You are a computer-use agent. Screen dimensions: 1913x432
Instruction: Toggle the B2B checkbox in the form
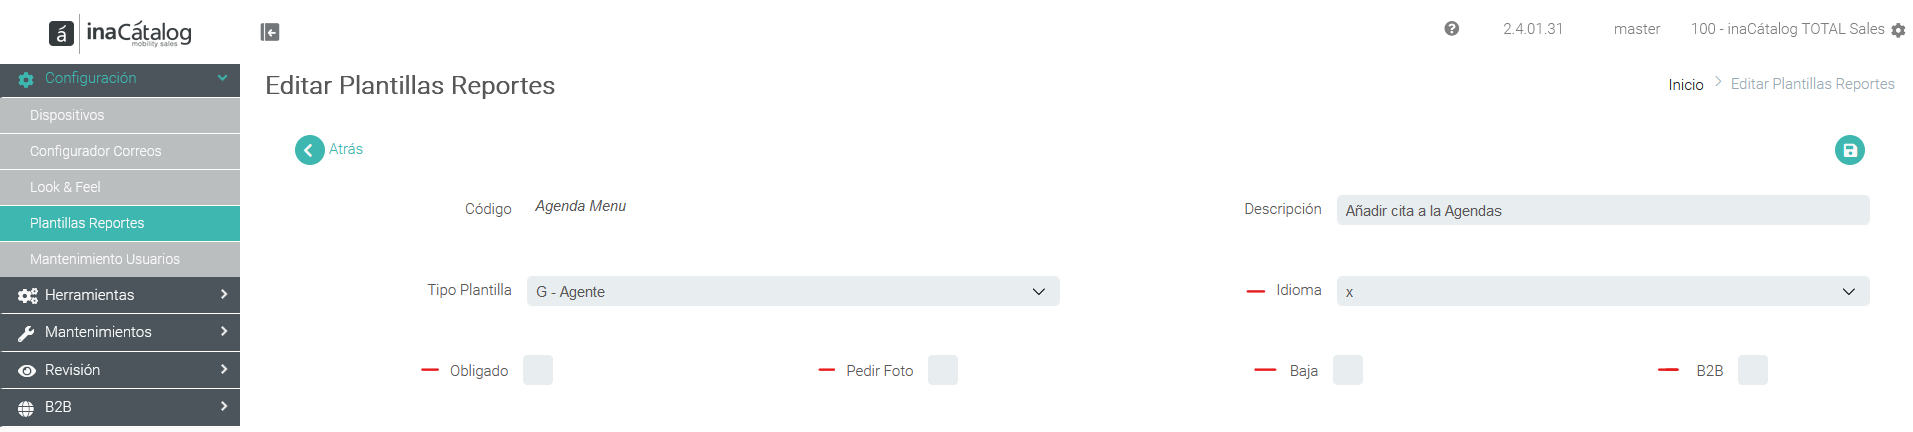[1753, 370]
